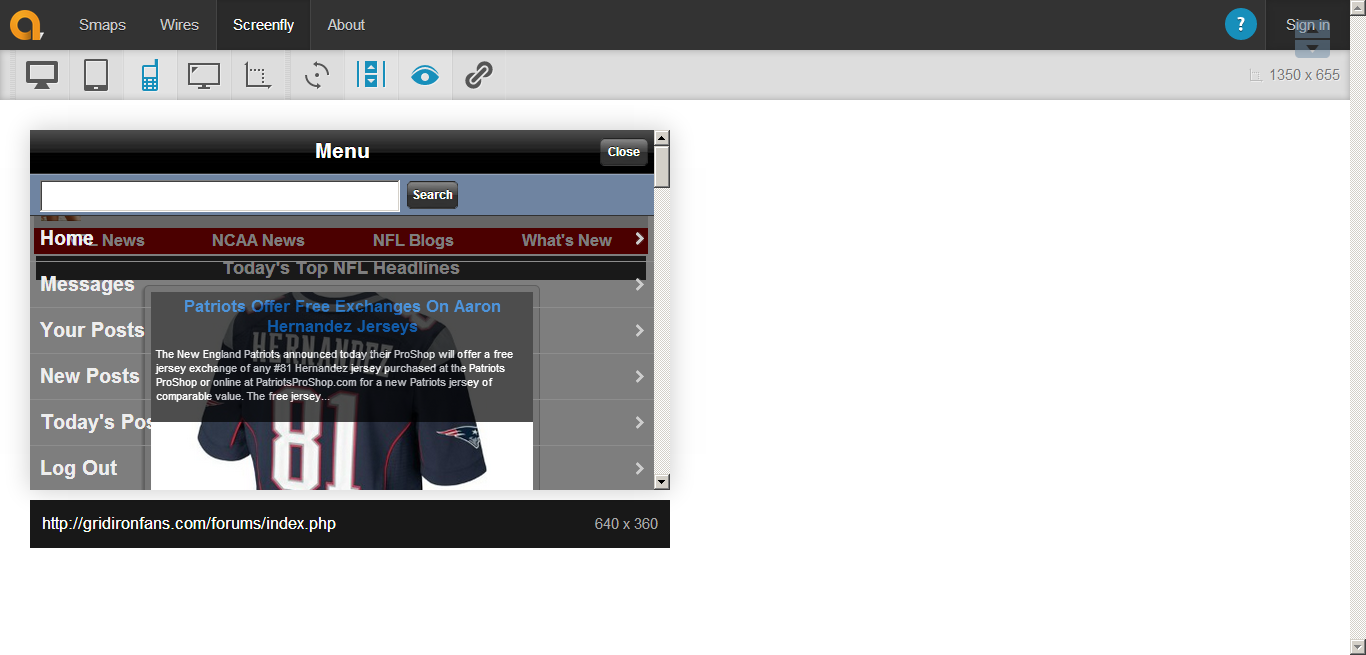1366x655 pixels.
Task: Close the mobile Menu overlay
Action: tap(624, 152)
